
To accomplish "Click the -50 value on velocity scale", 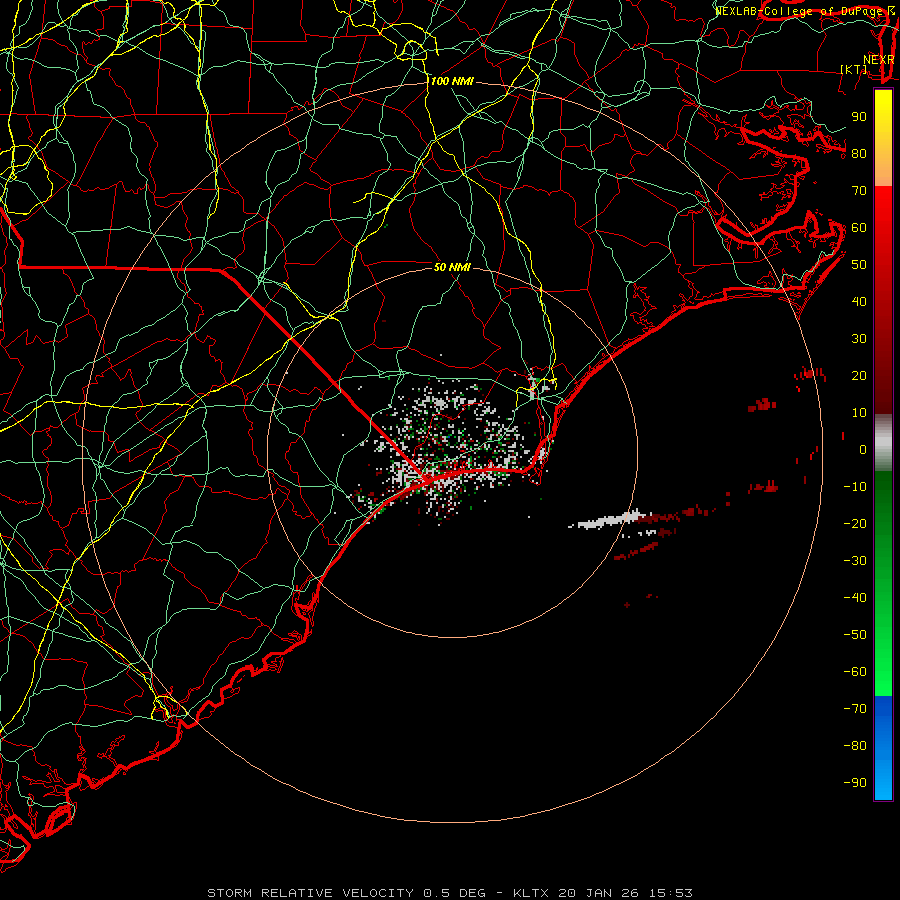I will point(855,635).
